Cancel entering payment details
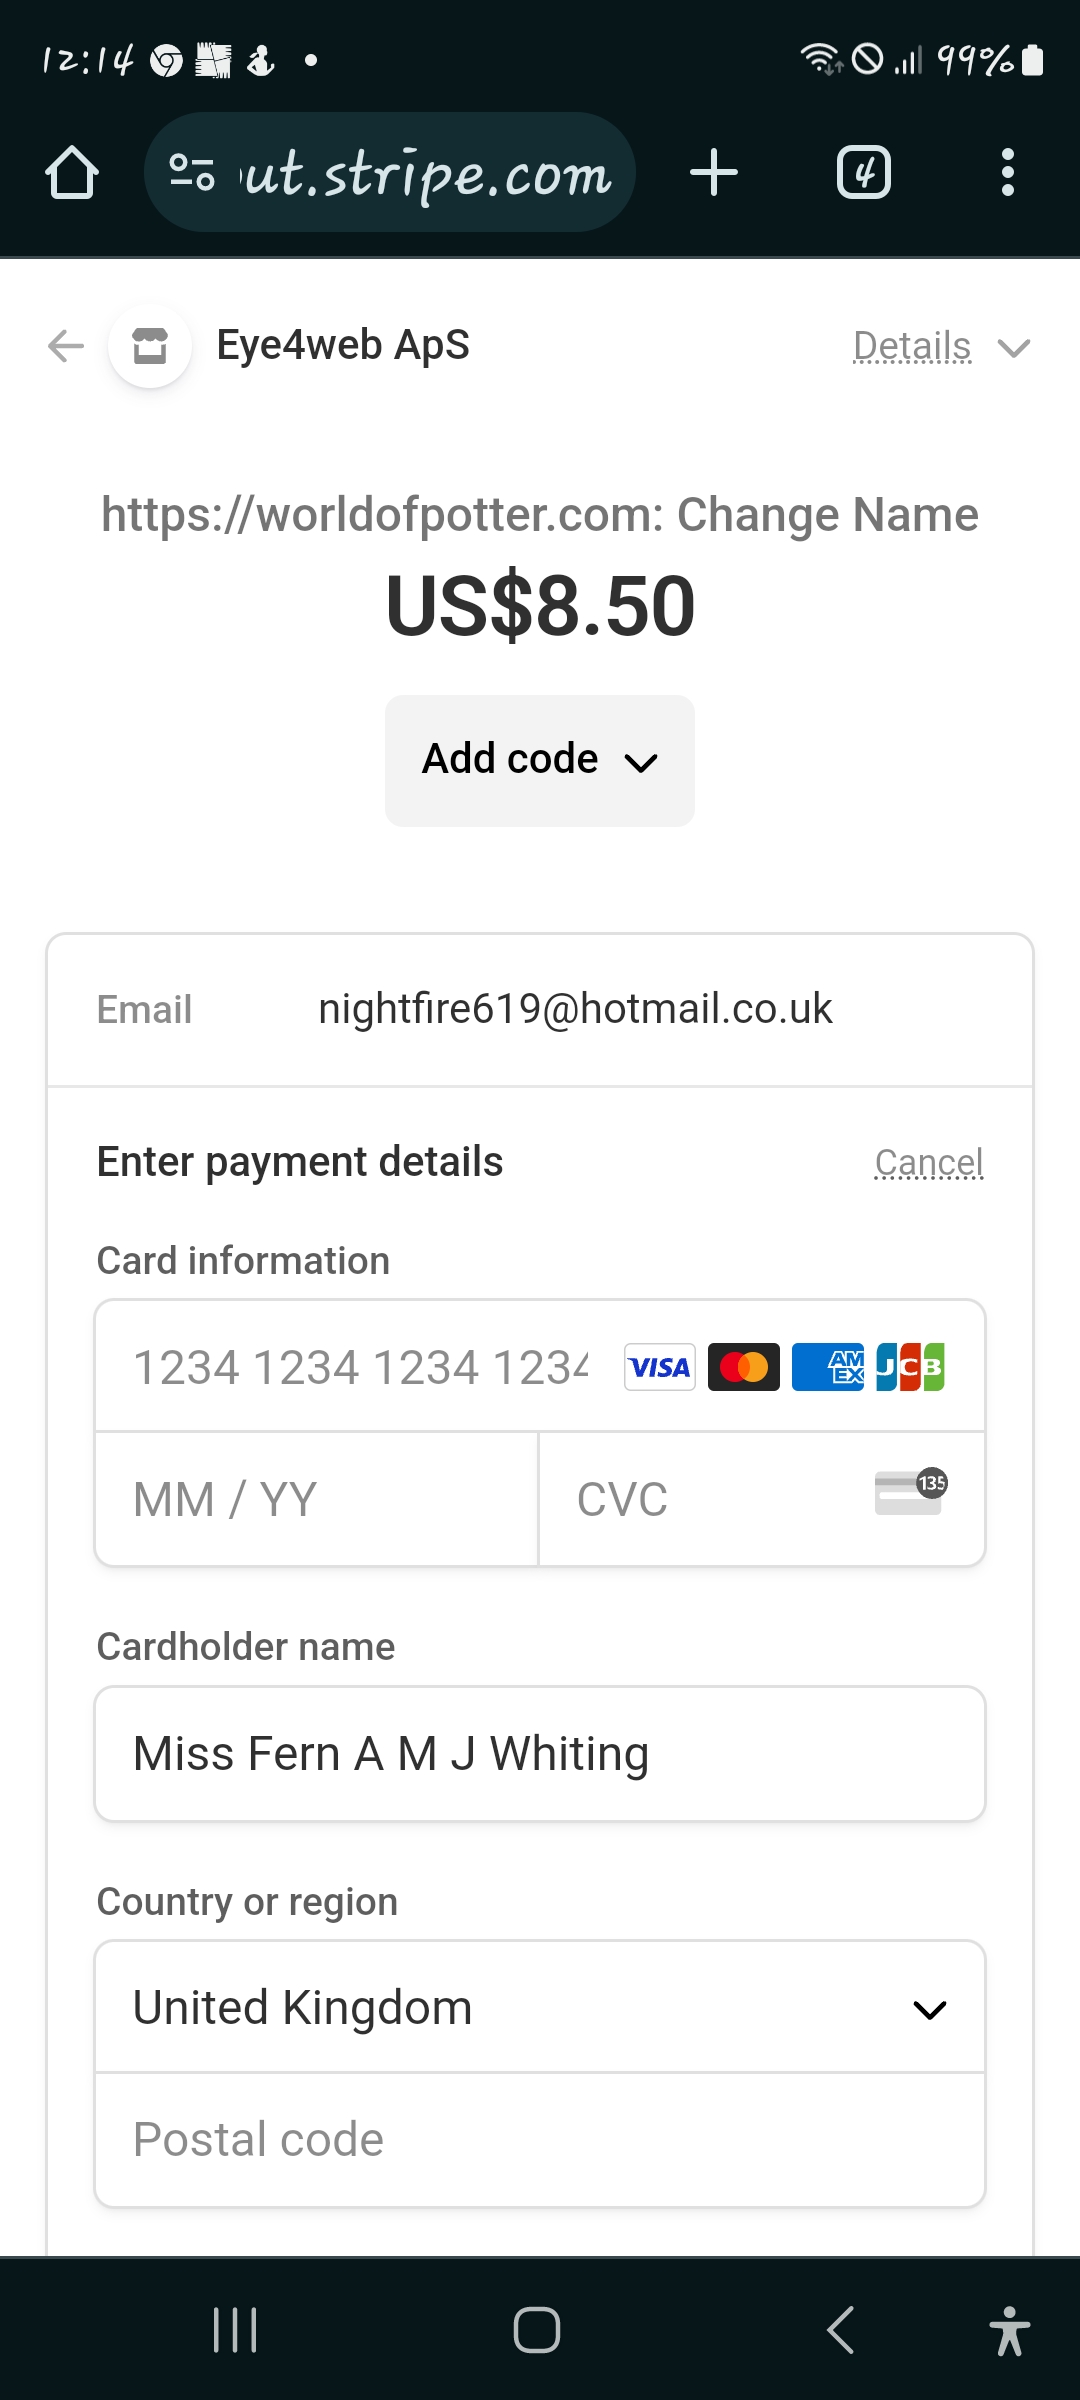Image resolution: width=1080 pixels, height=2400 pixels. (x=928, y=1163)
